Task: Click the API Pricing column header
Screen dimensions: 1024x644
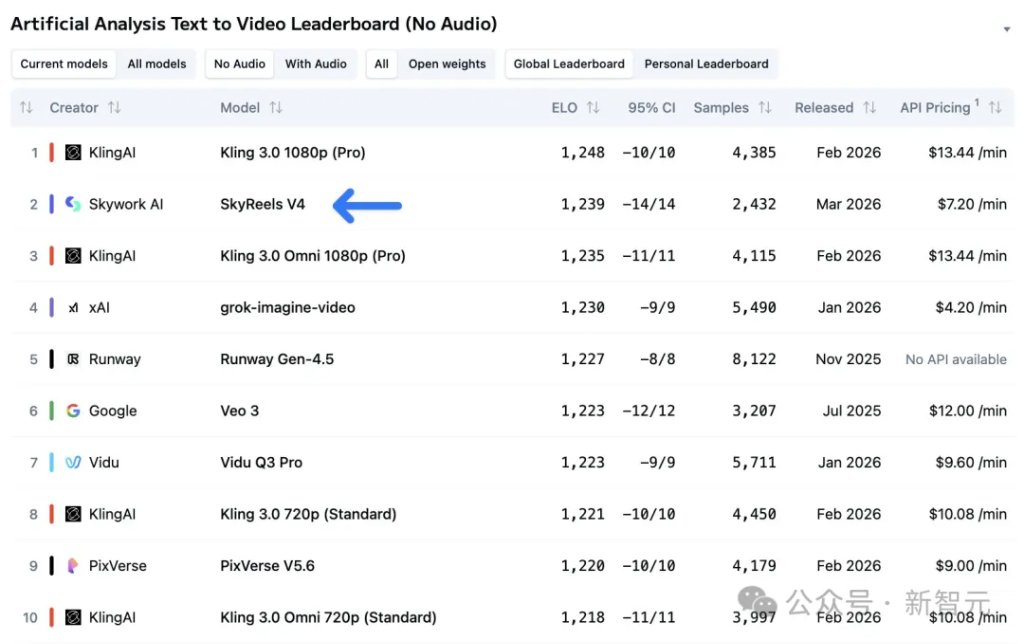Action: [935, 108]
